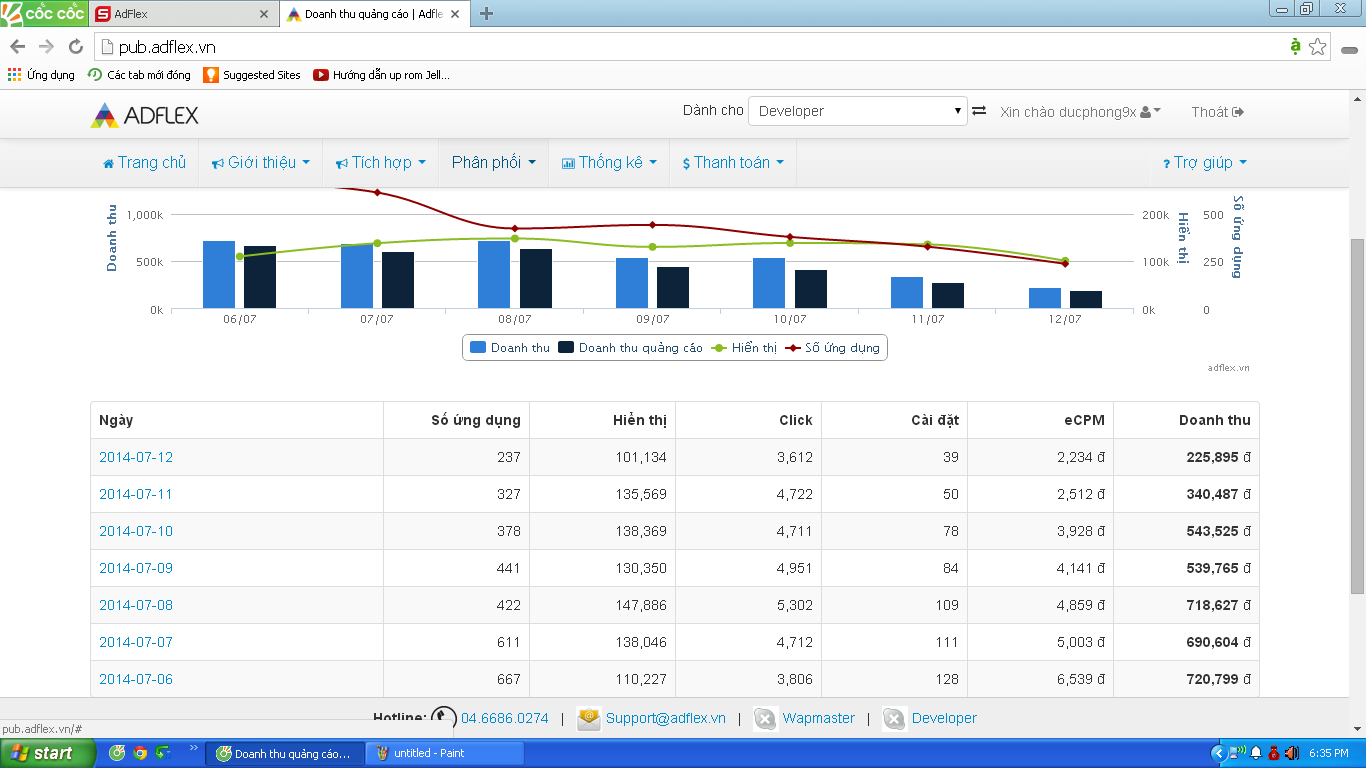This screenshot has width=1366, height=768.
Task: Expand the Trợ giúp help menu
Action: (x=1204, y=162)
